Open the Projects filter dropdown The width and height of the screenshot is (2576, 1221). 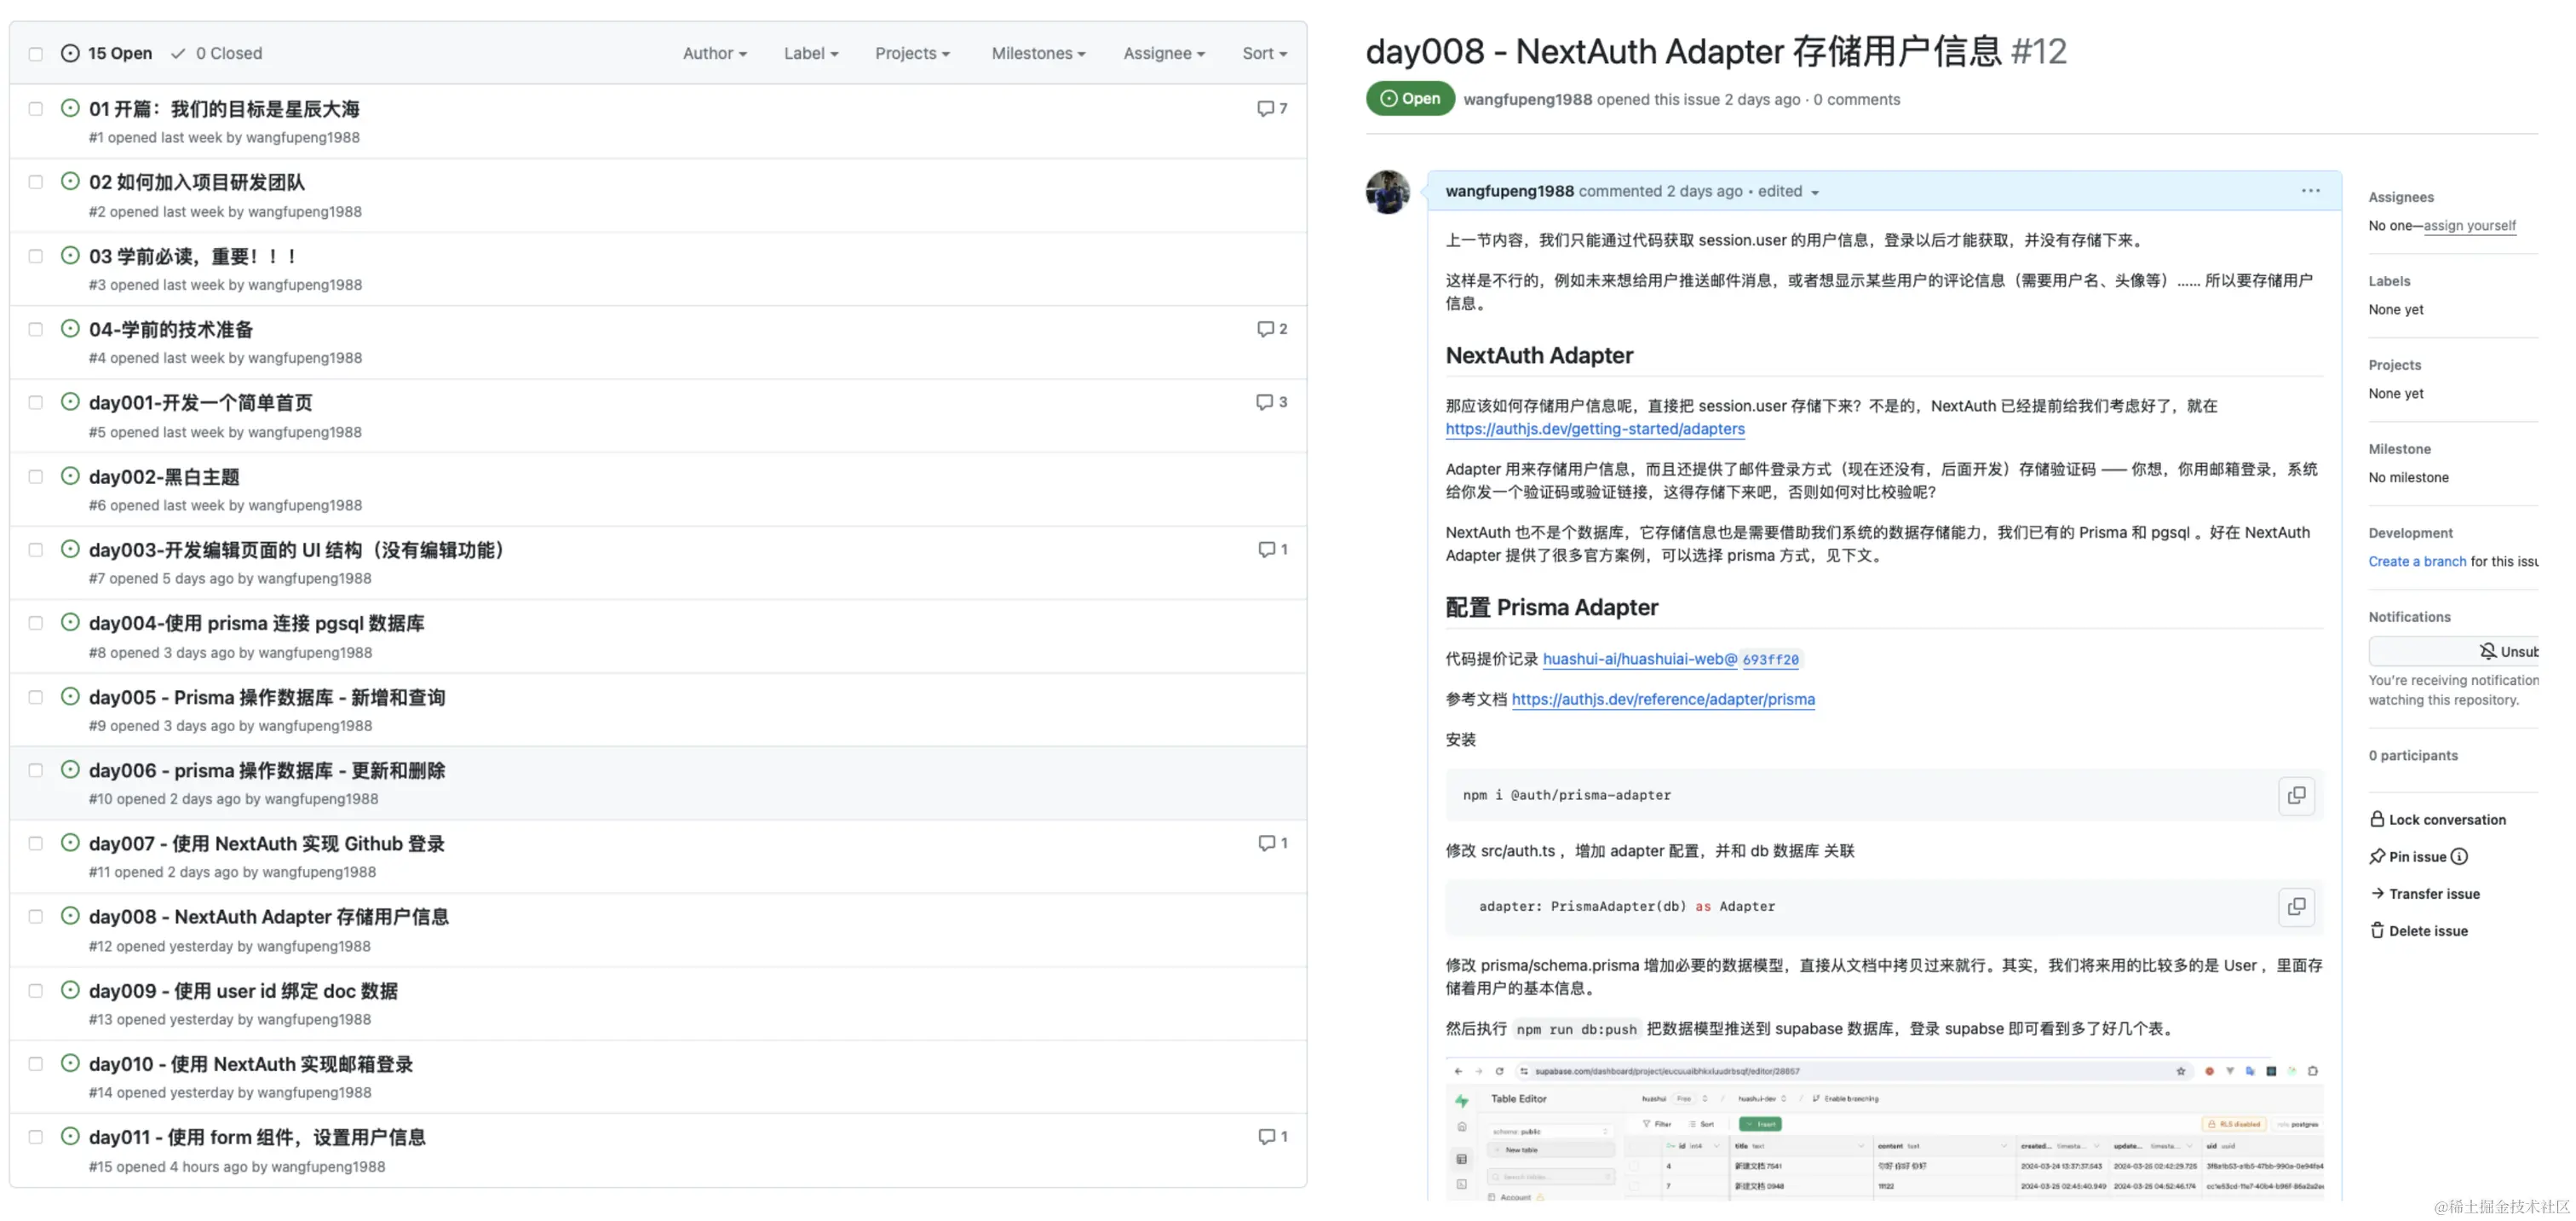click(912, 53)
